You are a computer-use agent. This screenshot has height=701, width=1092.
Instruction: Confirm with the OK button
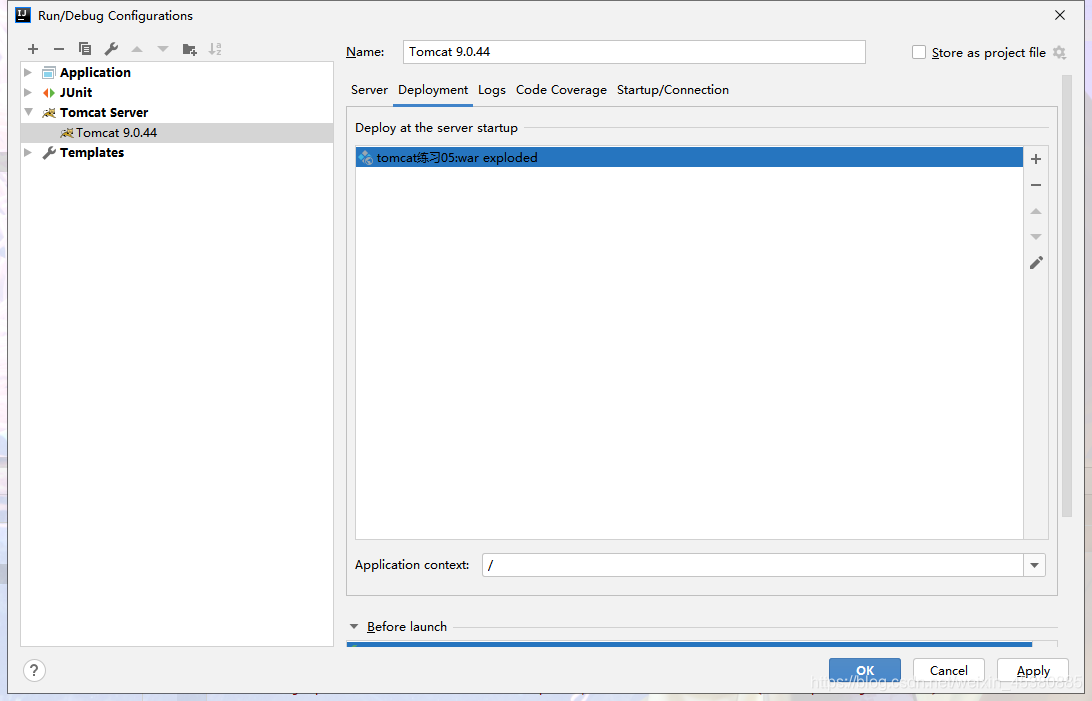click(865, 670)
